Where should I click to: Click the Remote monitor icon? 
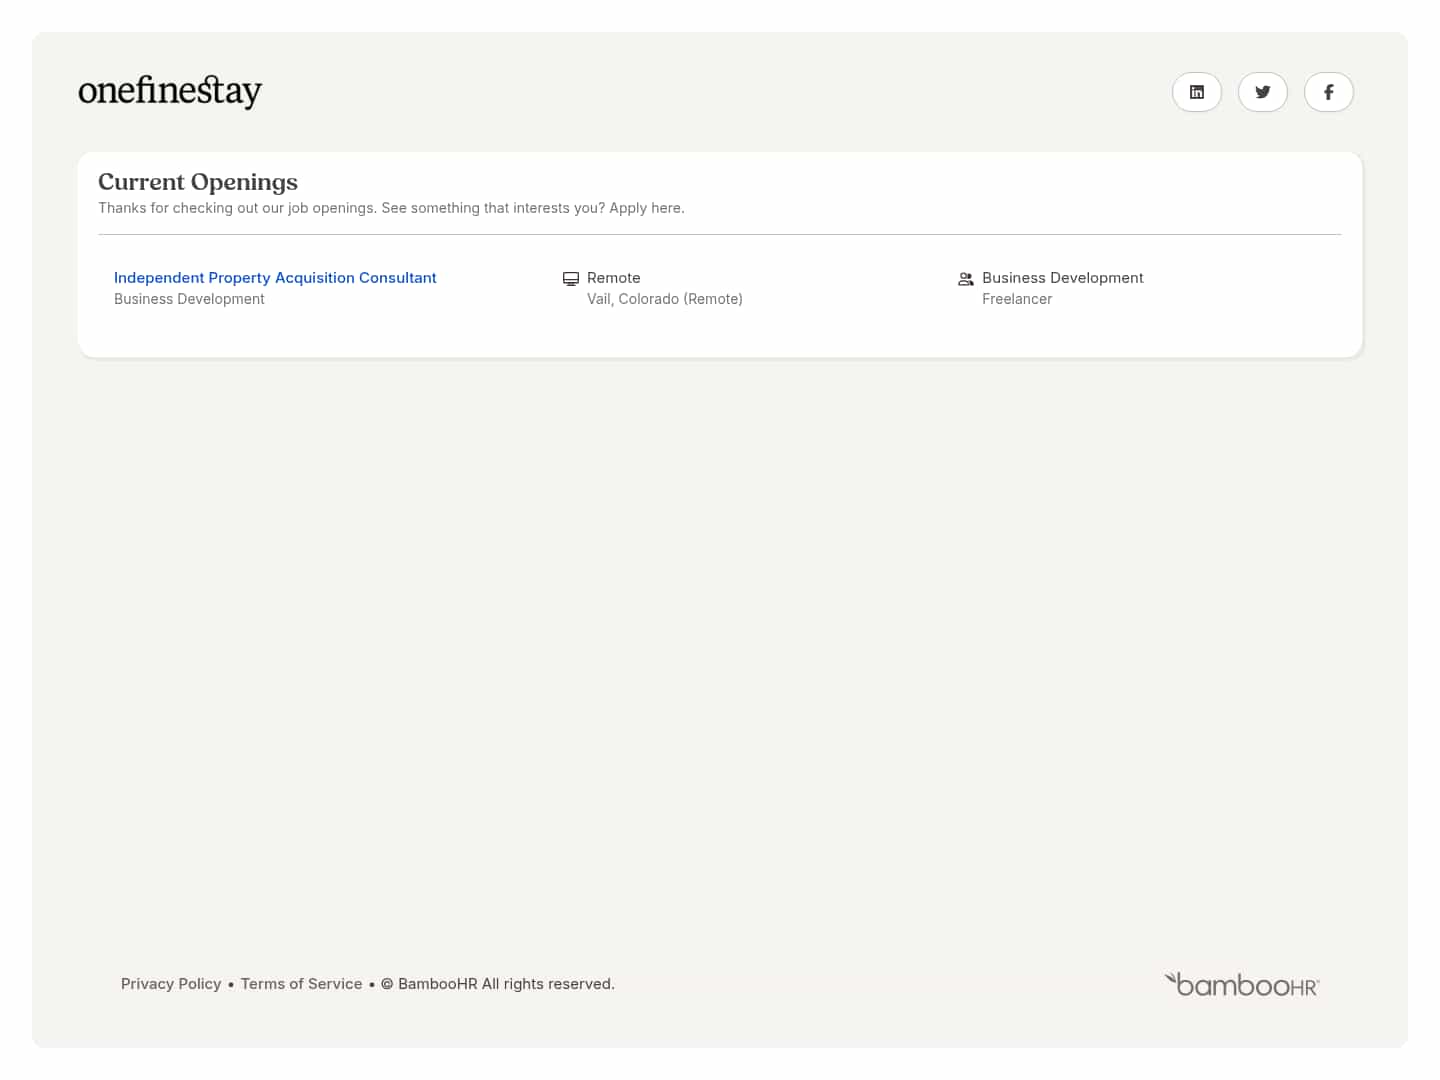571,279
